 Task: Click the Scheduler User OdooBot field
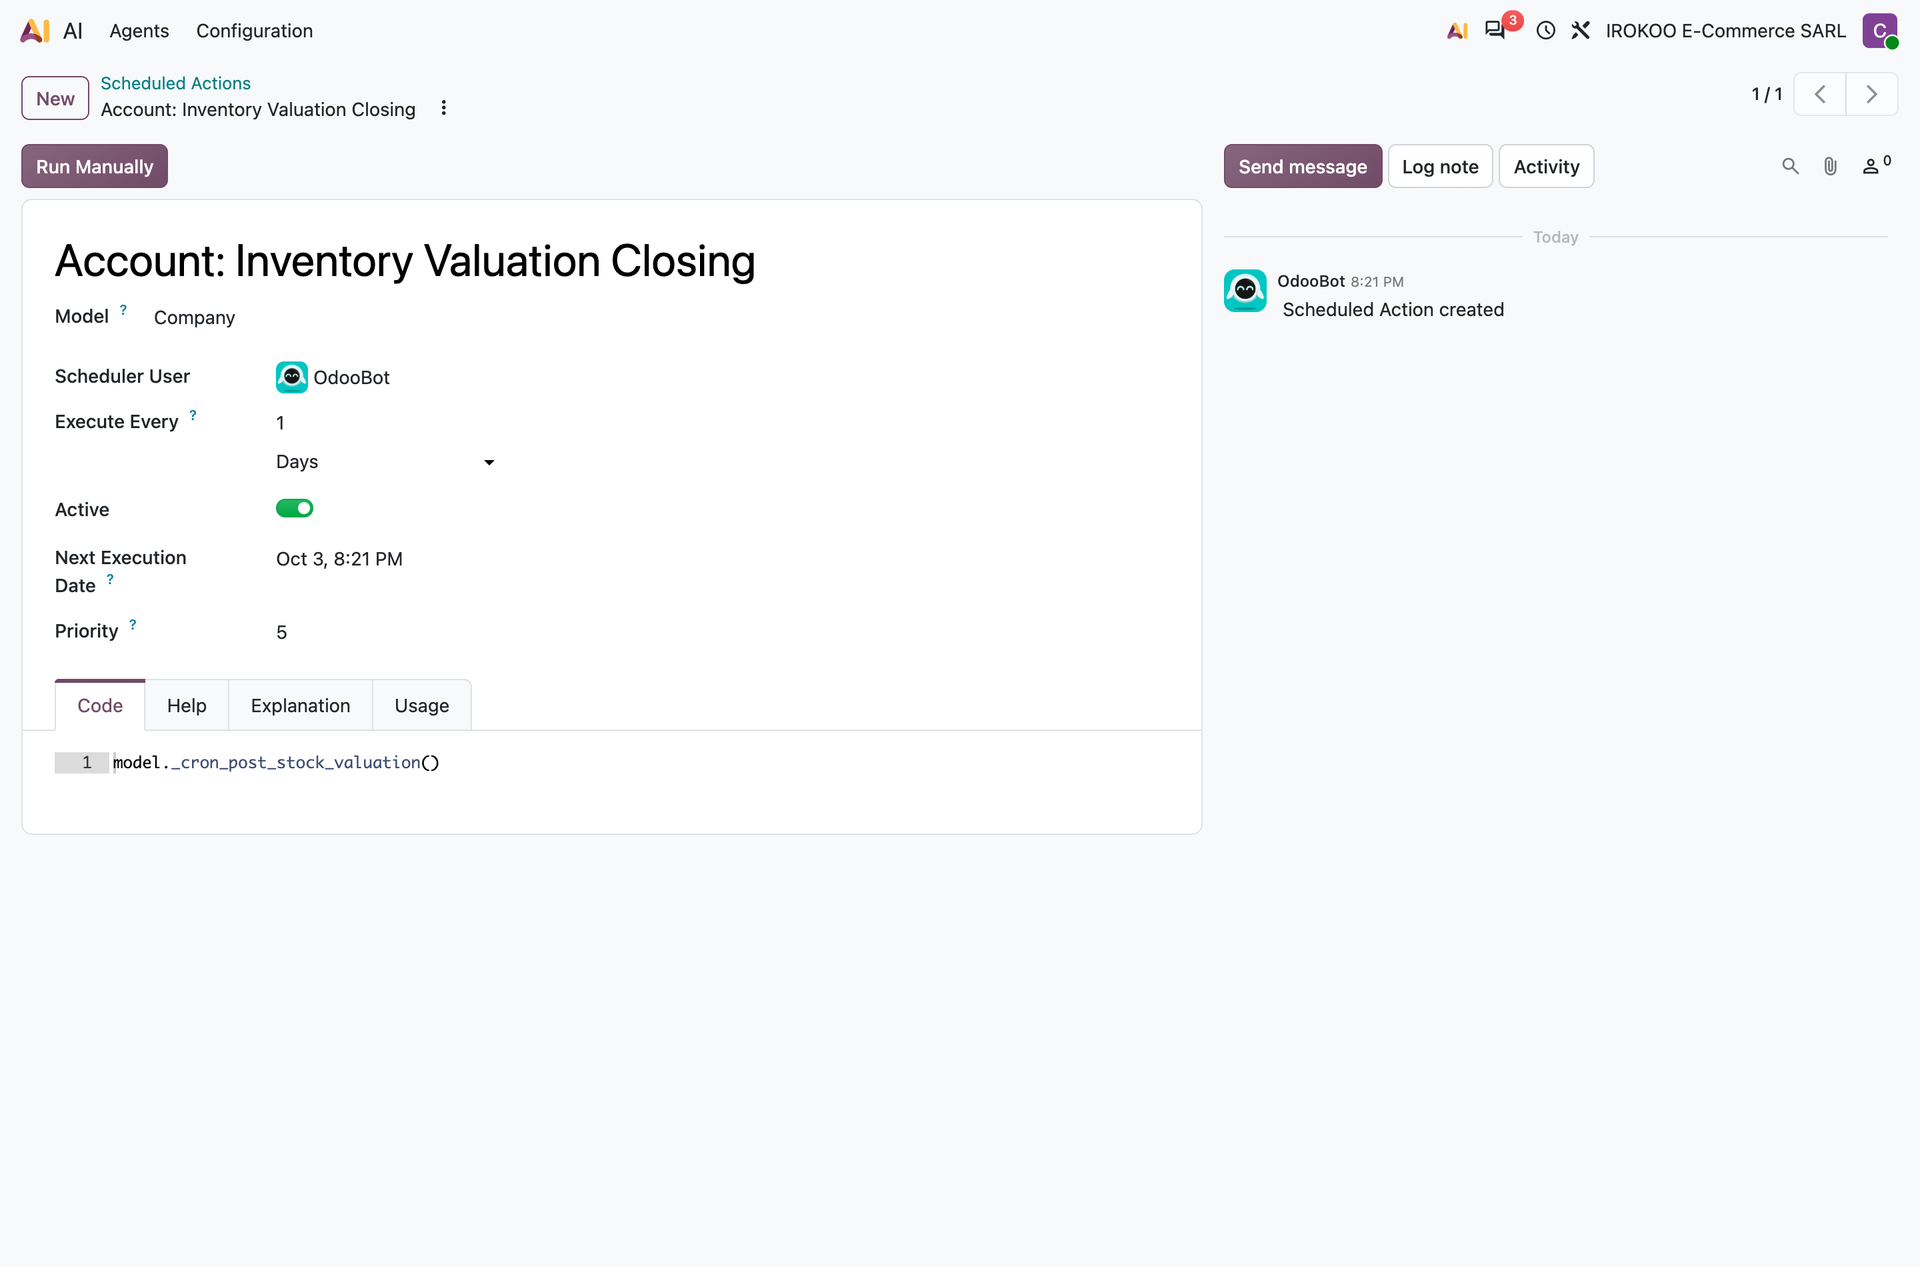386,377
